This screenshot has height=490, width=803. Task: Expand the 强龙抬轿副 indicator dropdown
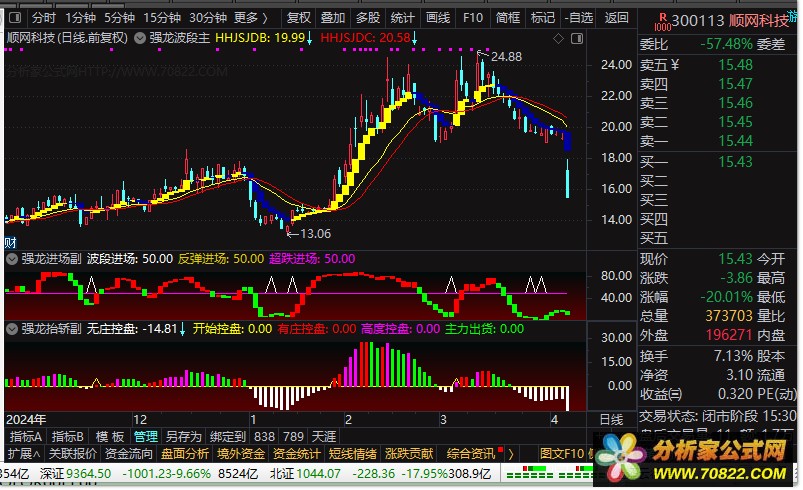point(12,329)
